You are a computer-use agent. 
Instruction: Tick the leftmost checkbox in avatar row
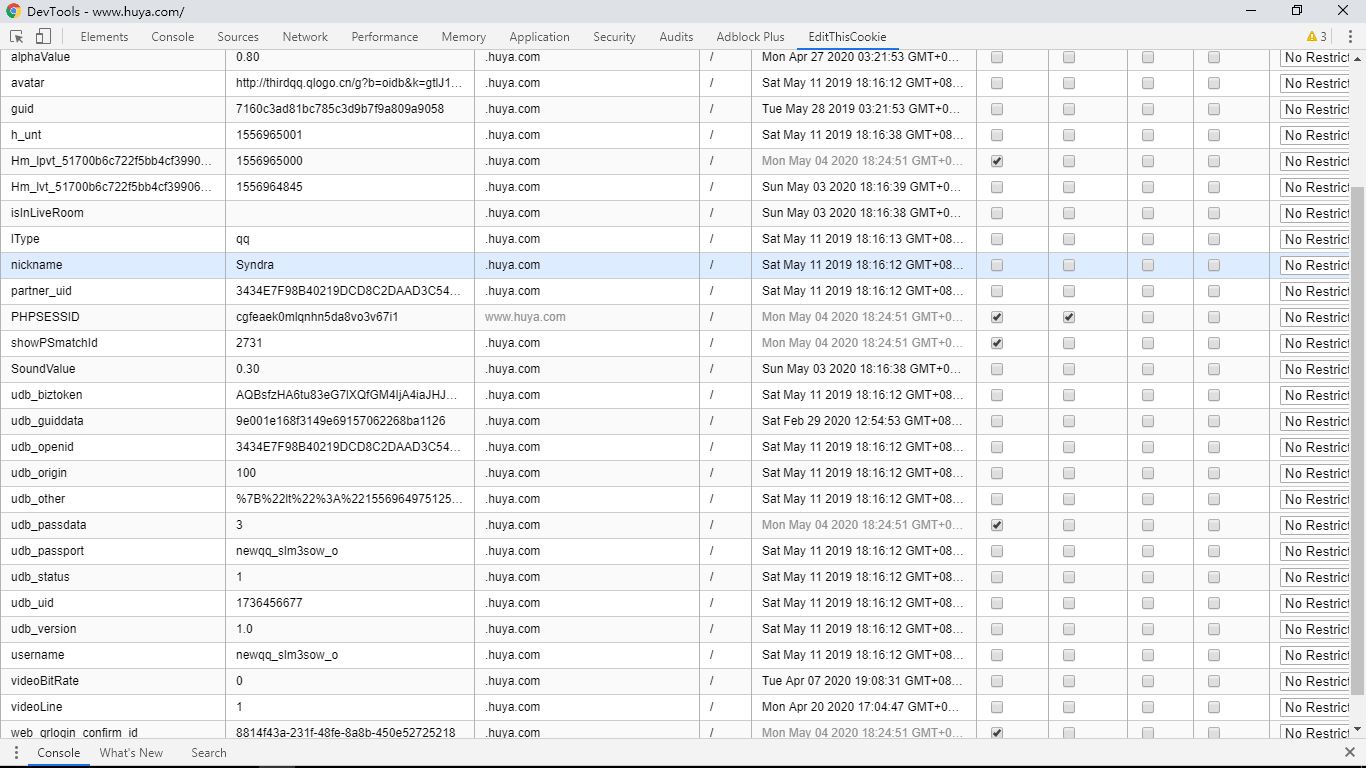pos(996,83)
